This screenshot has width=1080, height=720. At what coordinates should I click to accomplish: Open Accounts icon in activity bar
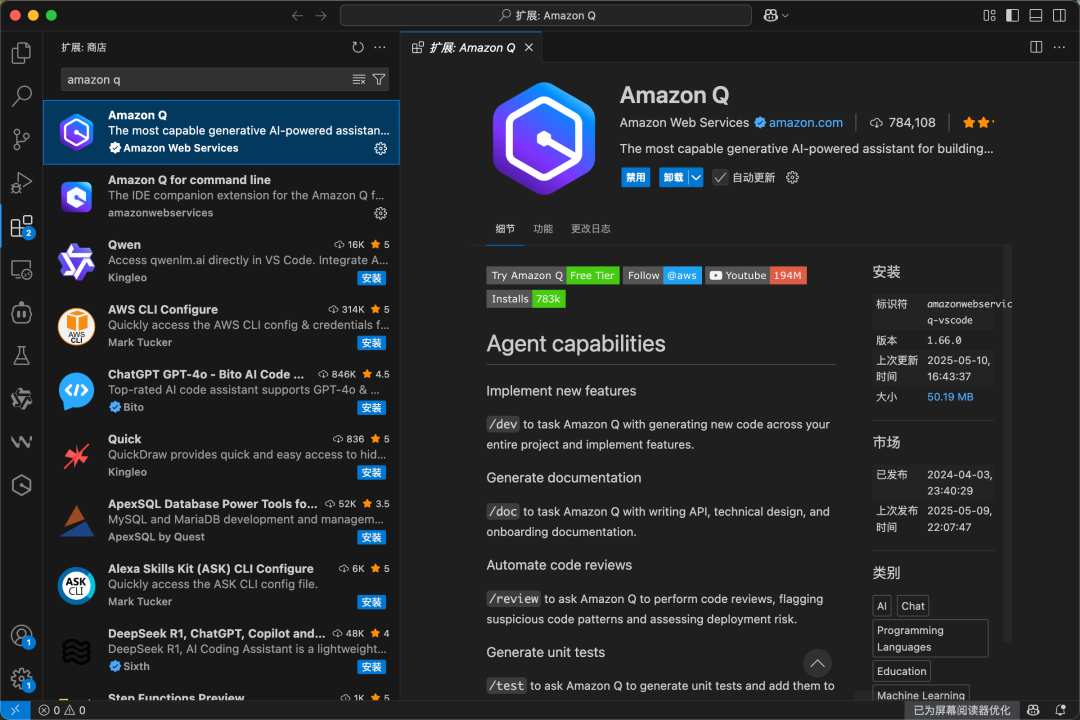click(x=21, y=635)
